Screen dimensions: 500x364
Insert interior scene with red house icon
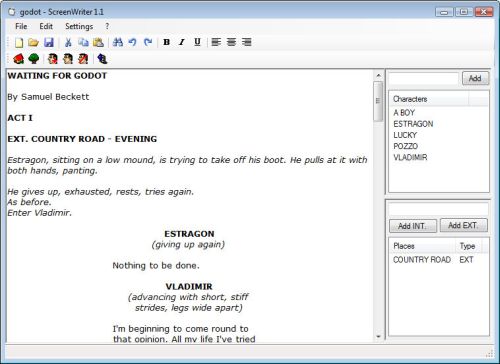[19, 59]
